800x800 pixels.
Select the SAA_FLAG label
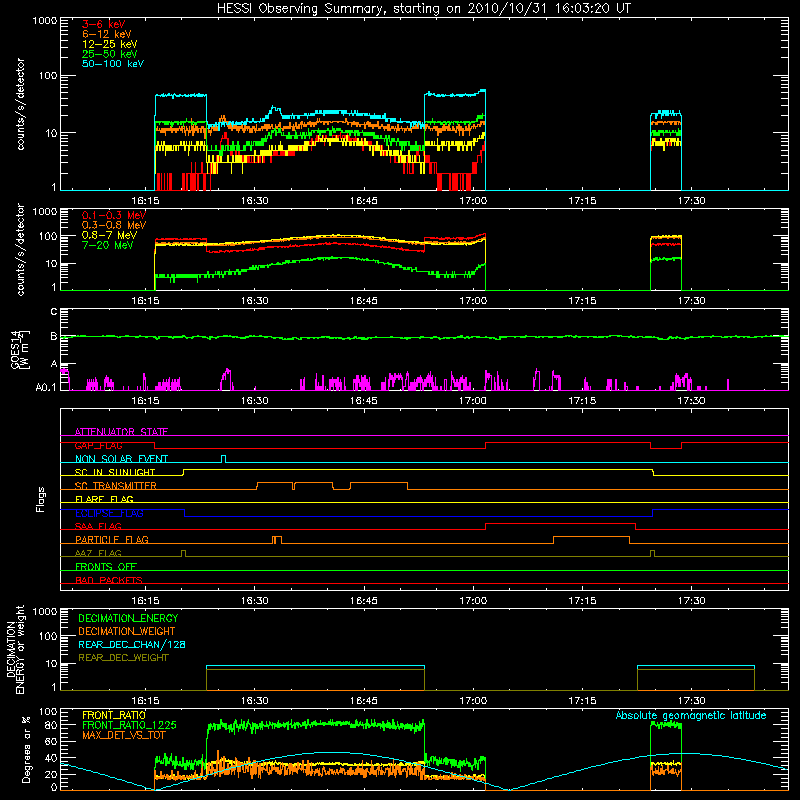(98, 526)
